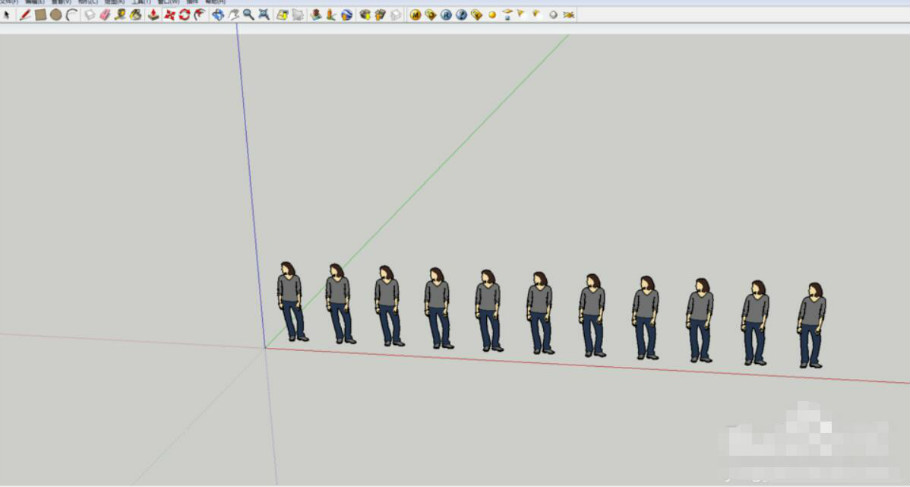The height and width of the screenshot is (487, 910).
Task: Click the Share Model icon
Action: pos(380,15)
